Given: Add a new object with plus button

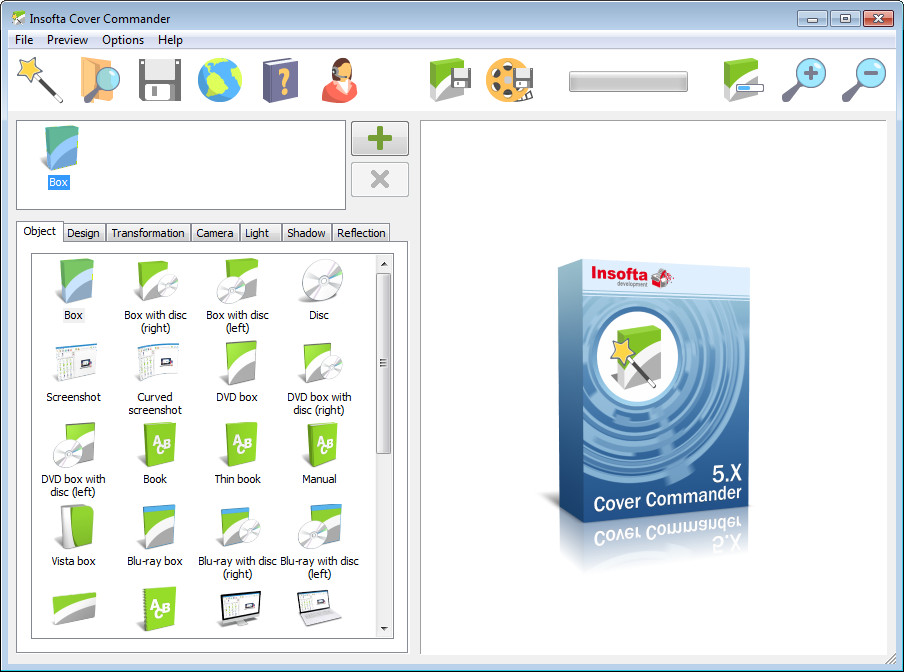Looking at the screenshot, I should click(x=380, y=138).
